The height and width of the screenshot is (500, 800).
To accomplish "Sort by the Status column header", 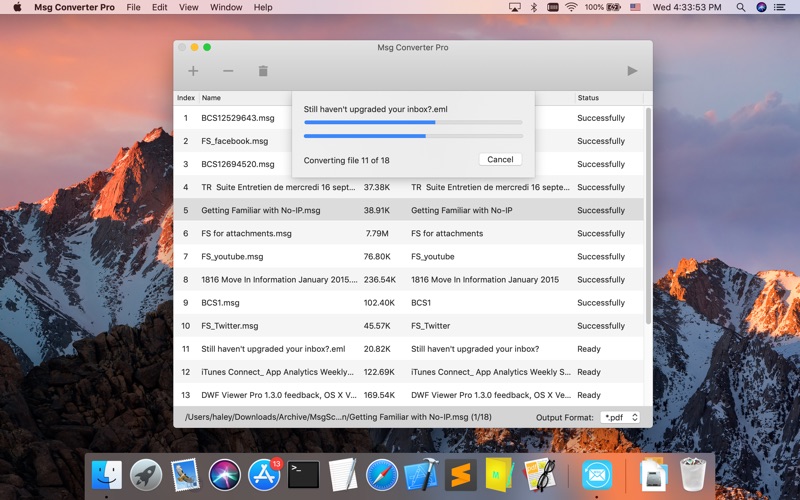I will pyautogui.click(x=588, y=97).
